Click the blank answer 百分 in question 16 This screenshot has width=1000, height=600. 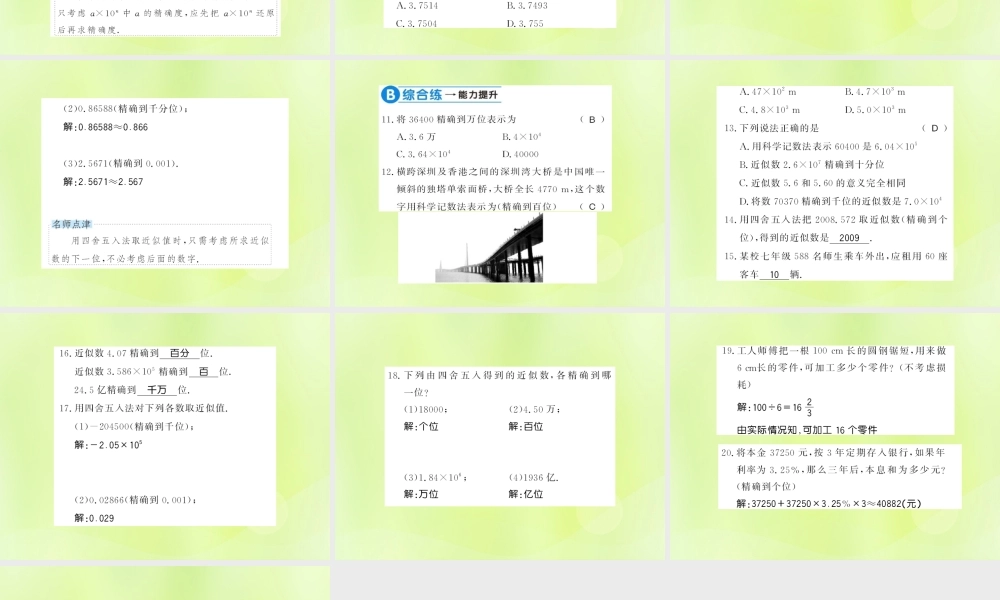pos(179,353)
